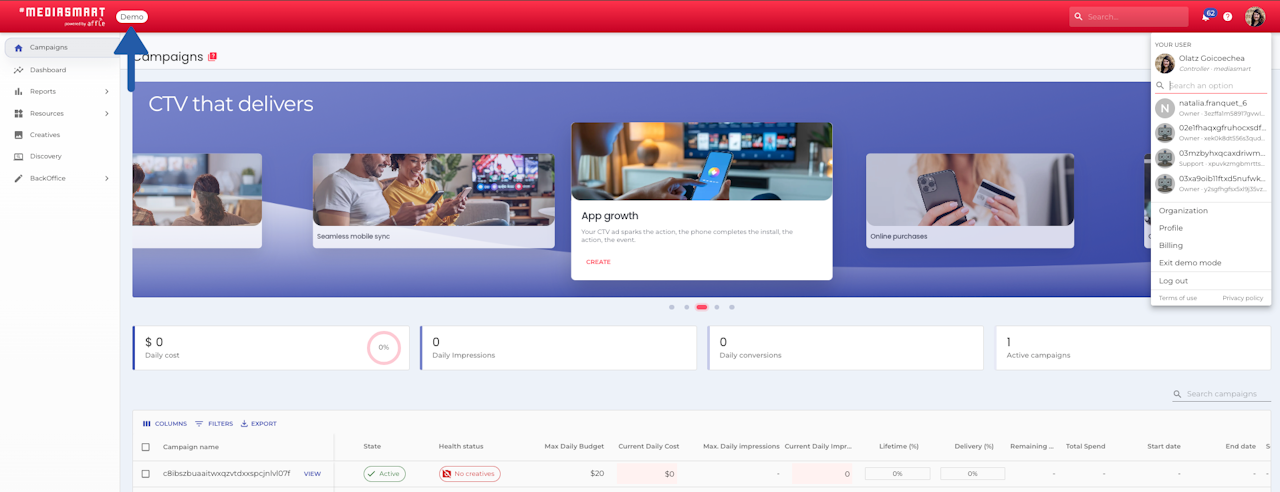Tick the select-all checkbox in table header
Viewport: 1280px width, 492px height.
click(146, 447)
